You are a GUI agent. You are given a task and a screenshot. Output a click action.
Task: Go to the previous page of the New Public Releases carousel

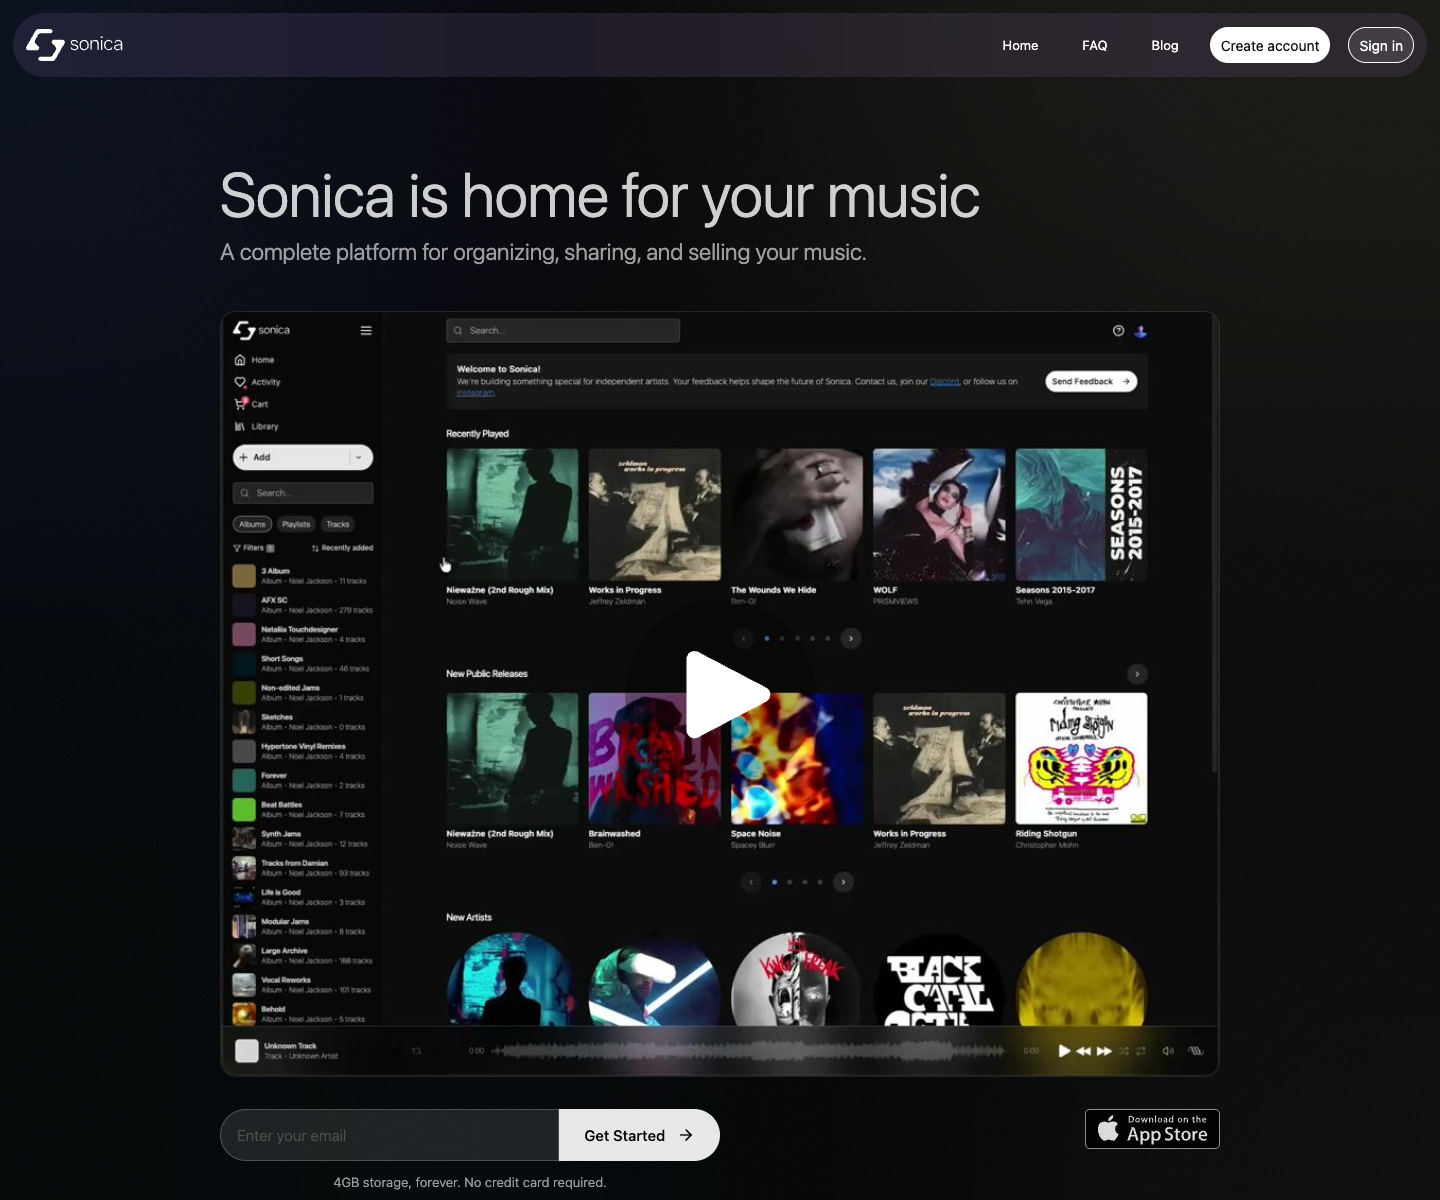click(751, 882)
